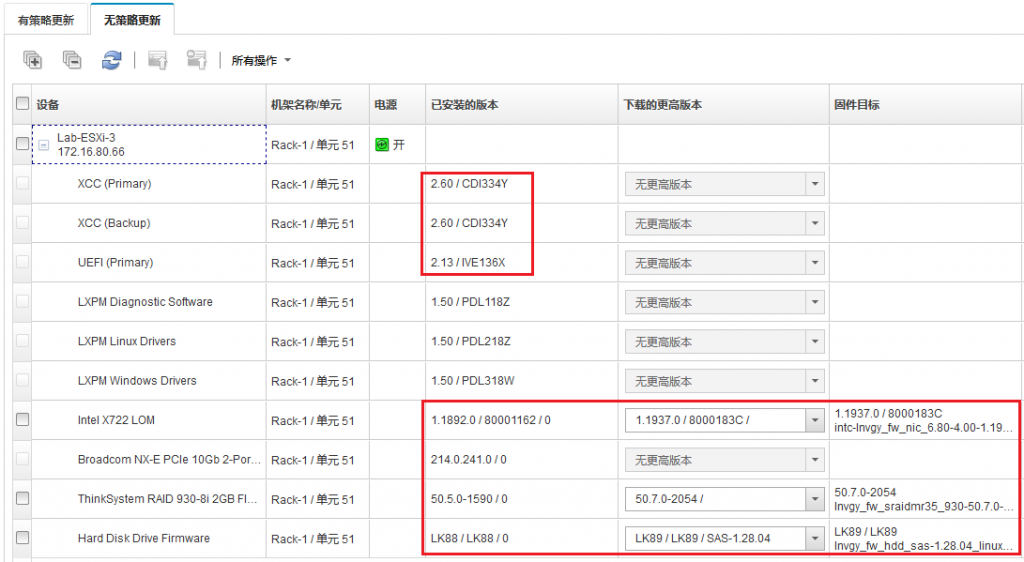Click the collapse all toolbar icon
1024x562 pixels.
point(72,60)
